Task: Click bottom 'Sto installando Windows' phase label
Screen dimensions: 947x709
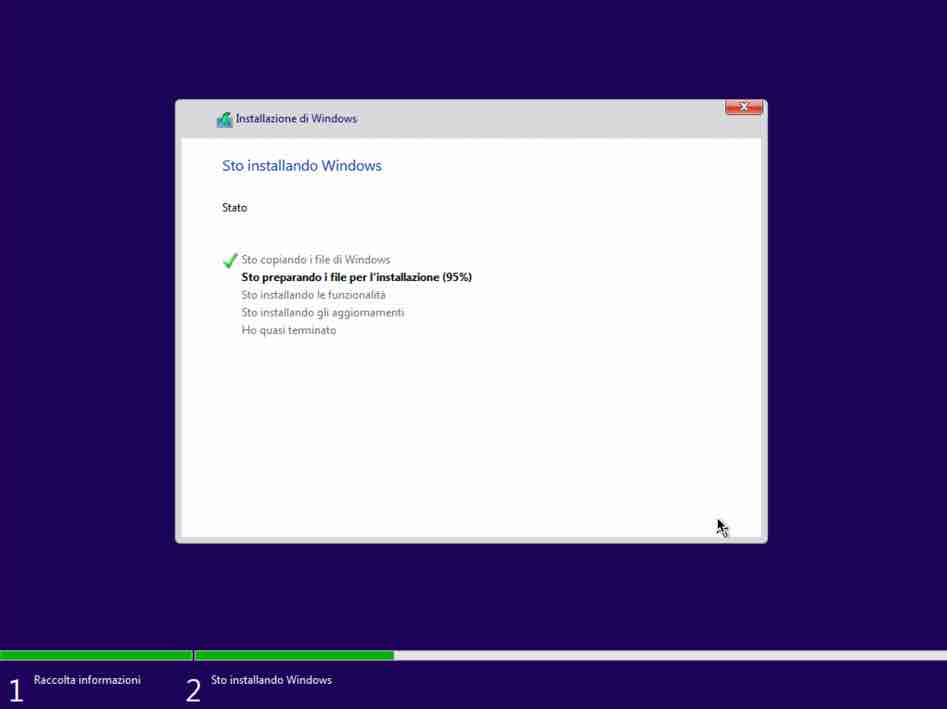Action: tap(271, 680)
